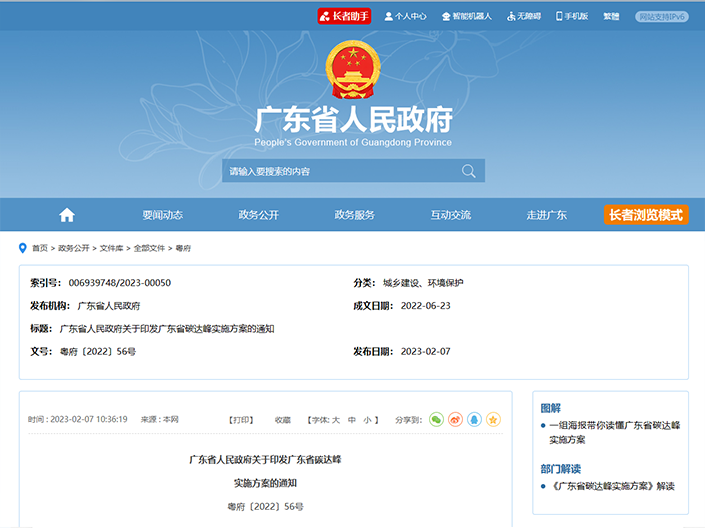This screenshot has width=705, height=528.
Task: Share article via WeChat icon
Action: [436, 419]
